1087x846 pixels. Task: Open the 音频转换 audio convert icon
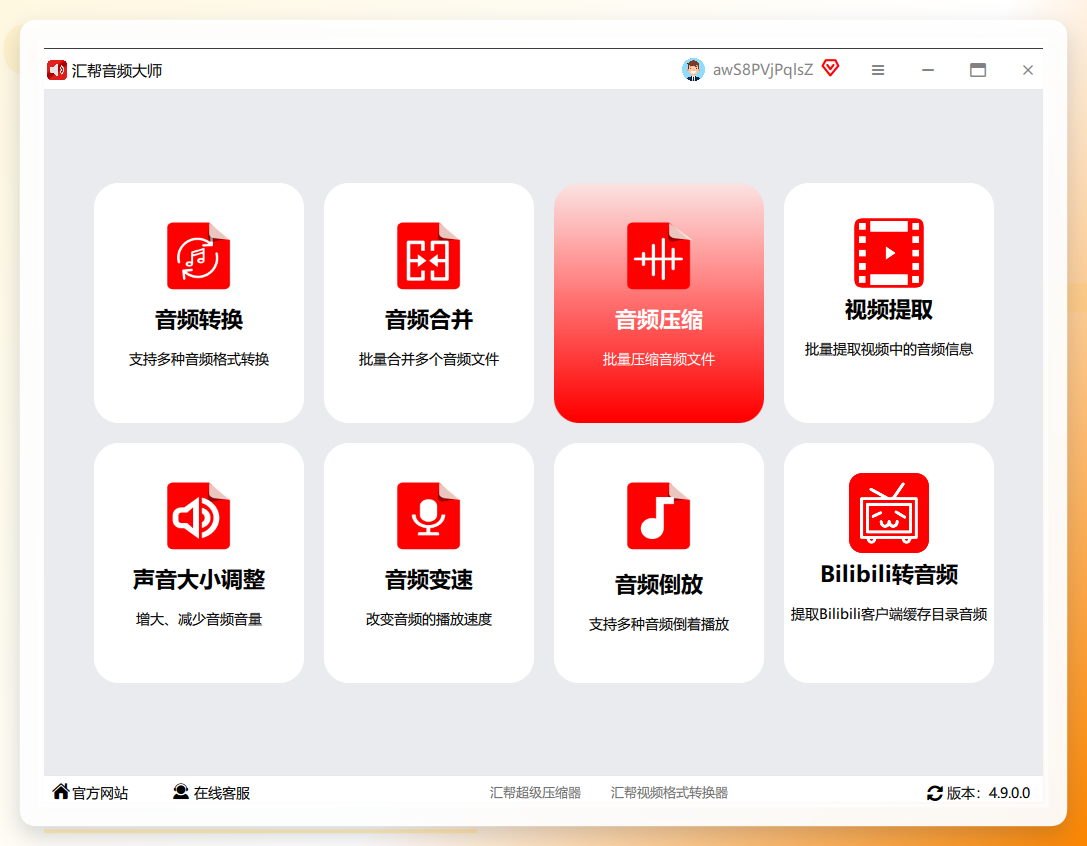[x=198, y=256]
